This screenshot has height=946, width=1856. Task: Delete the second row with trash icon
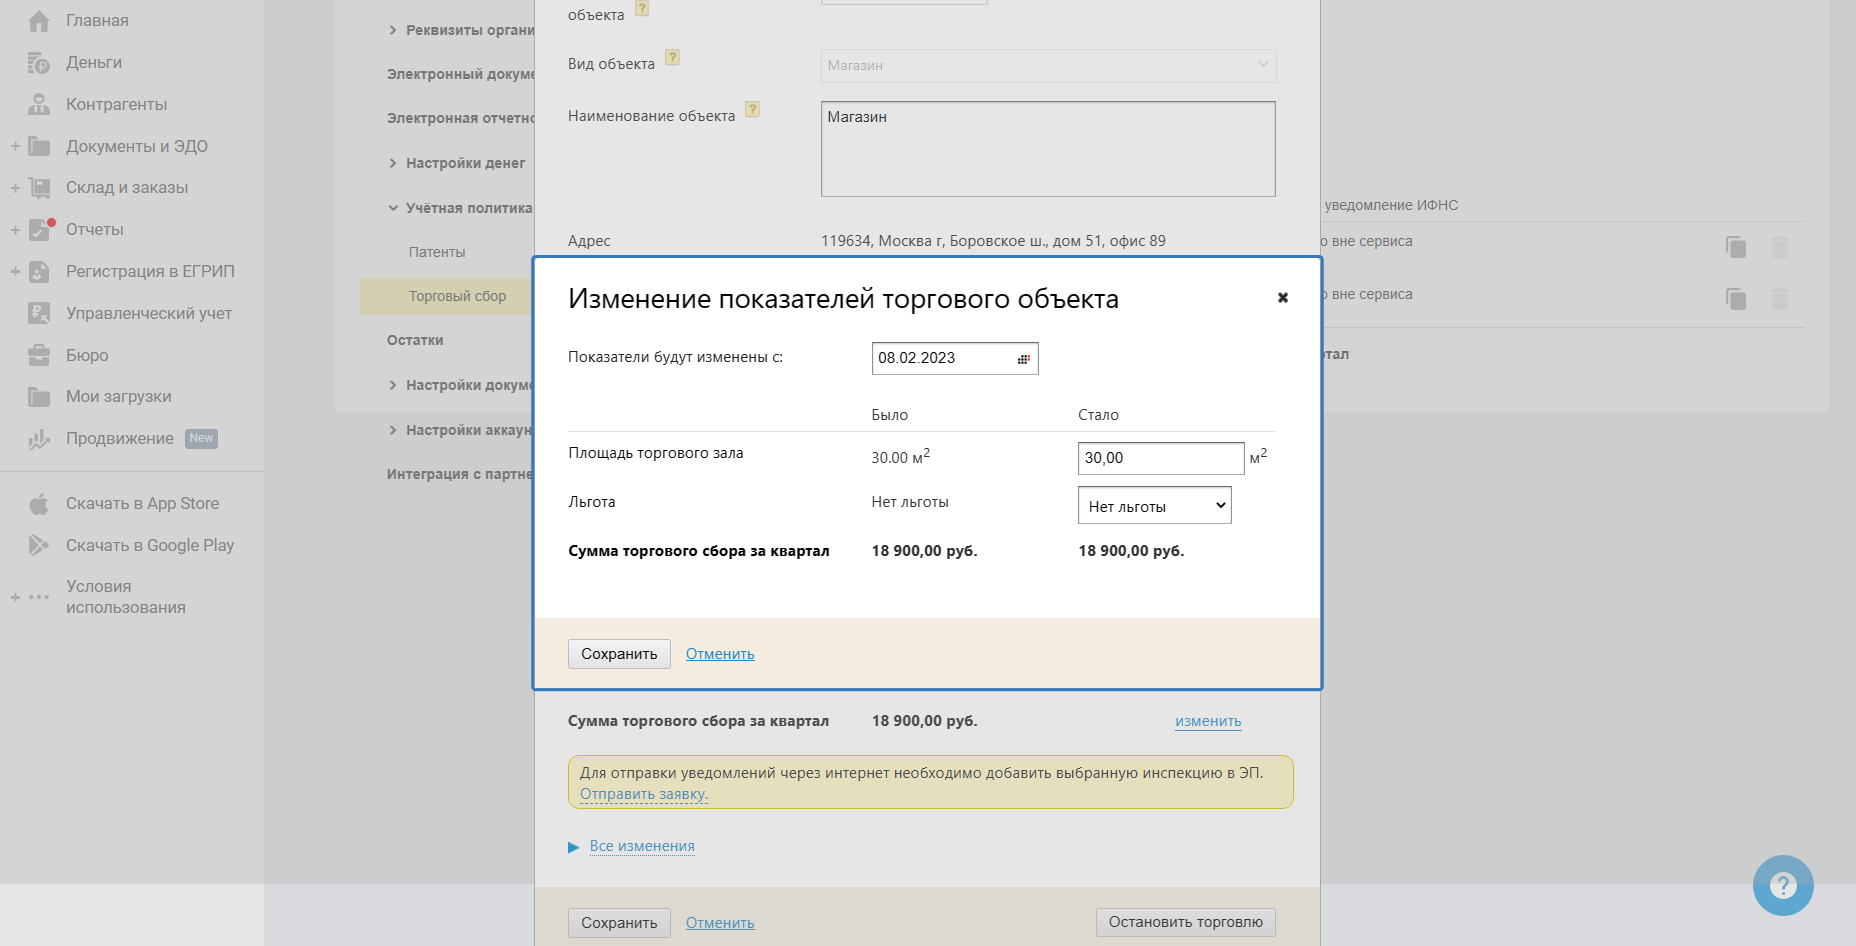[x=1779, y=299]
